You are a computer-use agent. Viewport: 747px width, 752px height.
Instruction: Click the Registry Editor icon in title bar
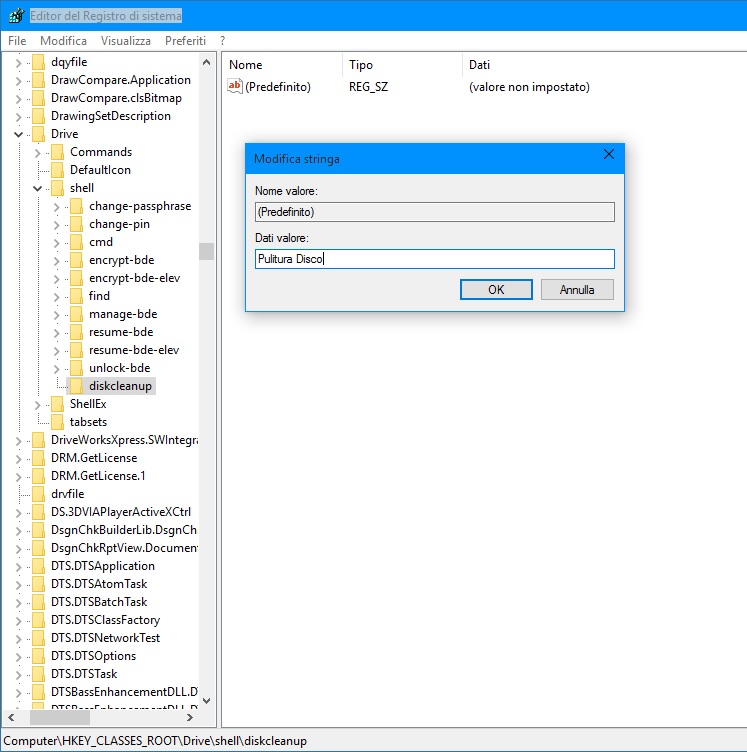pos(15,16)
